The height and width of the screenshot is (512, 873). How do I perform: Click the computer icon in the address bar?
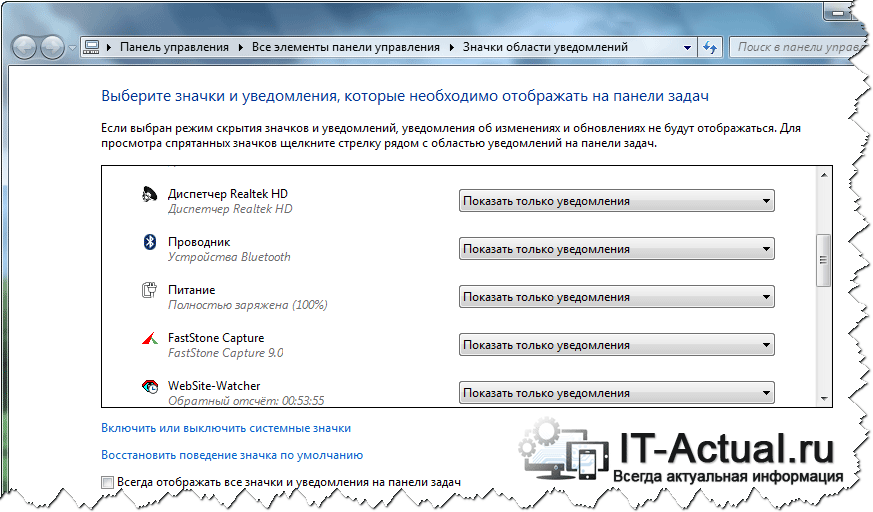91,47
